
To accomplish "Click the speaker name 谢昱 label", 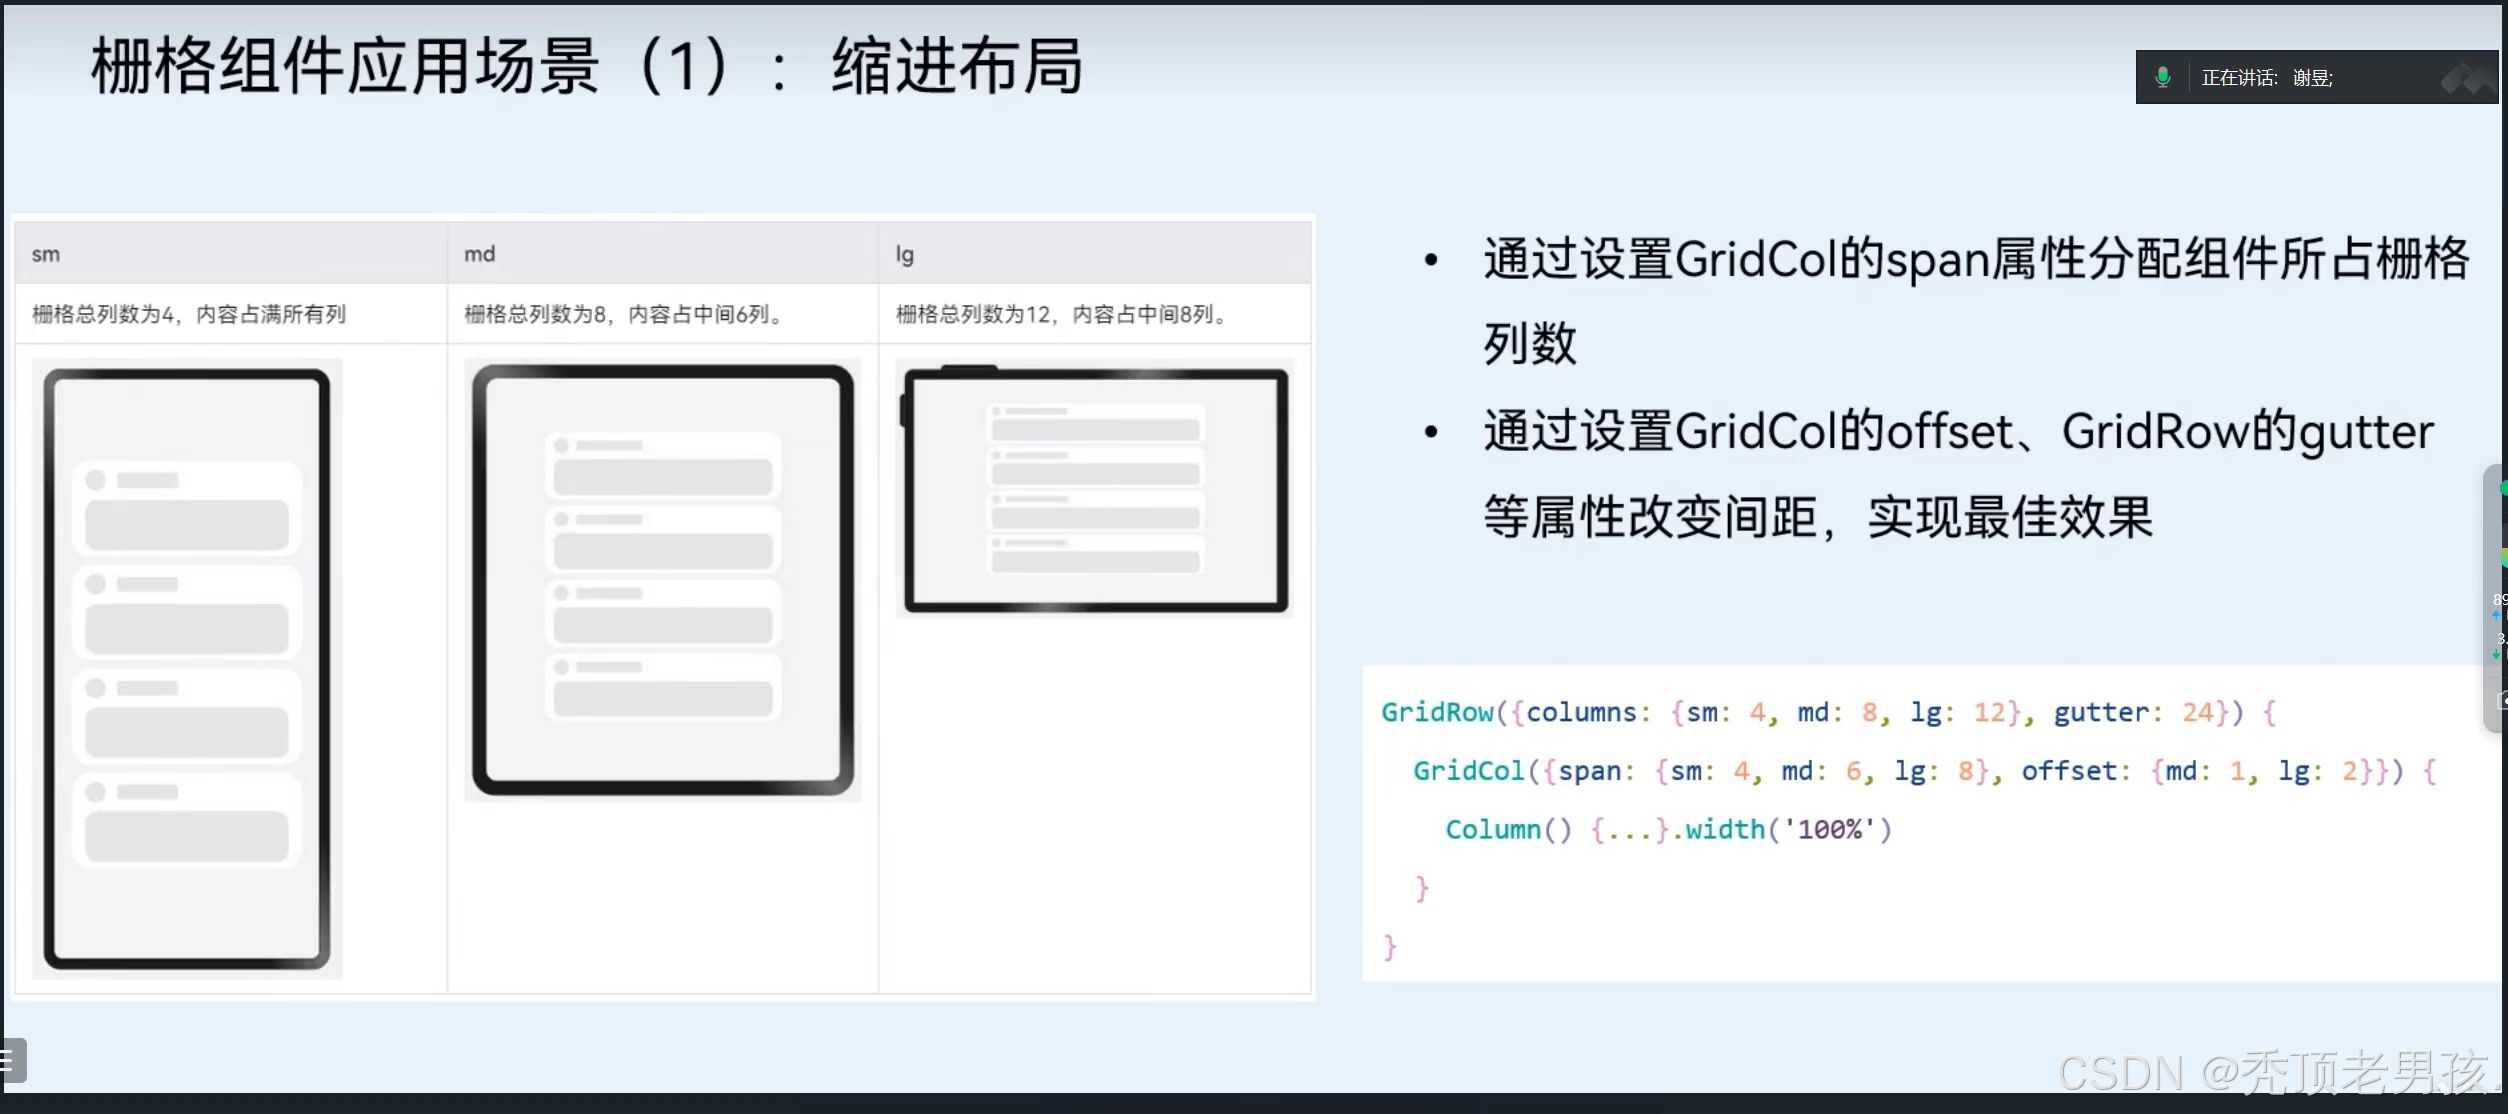I will (x=2312, y=78).
